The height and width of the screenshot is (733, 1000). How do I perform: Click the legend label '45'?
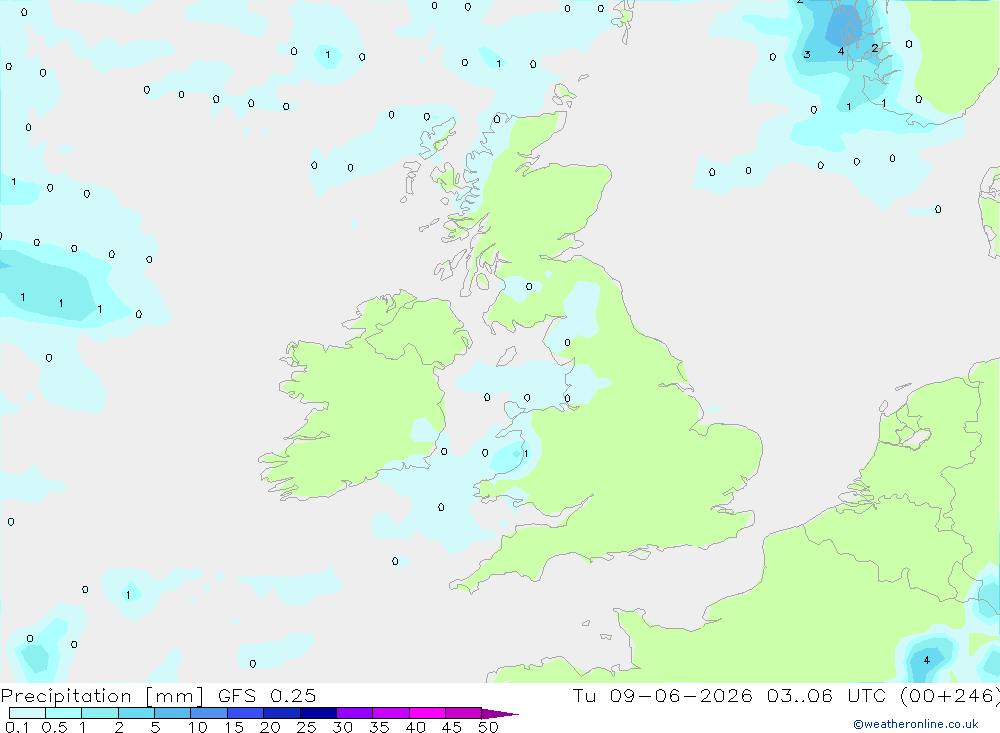(452, 727)
